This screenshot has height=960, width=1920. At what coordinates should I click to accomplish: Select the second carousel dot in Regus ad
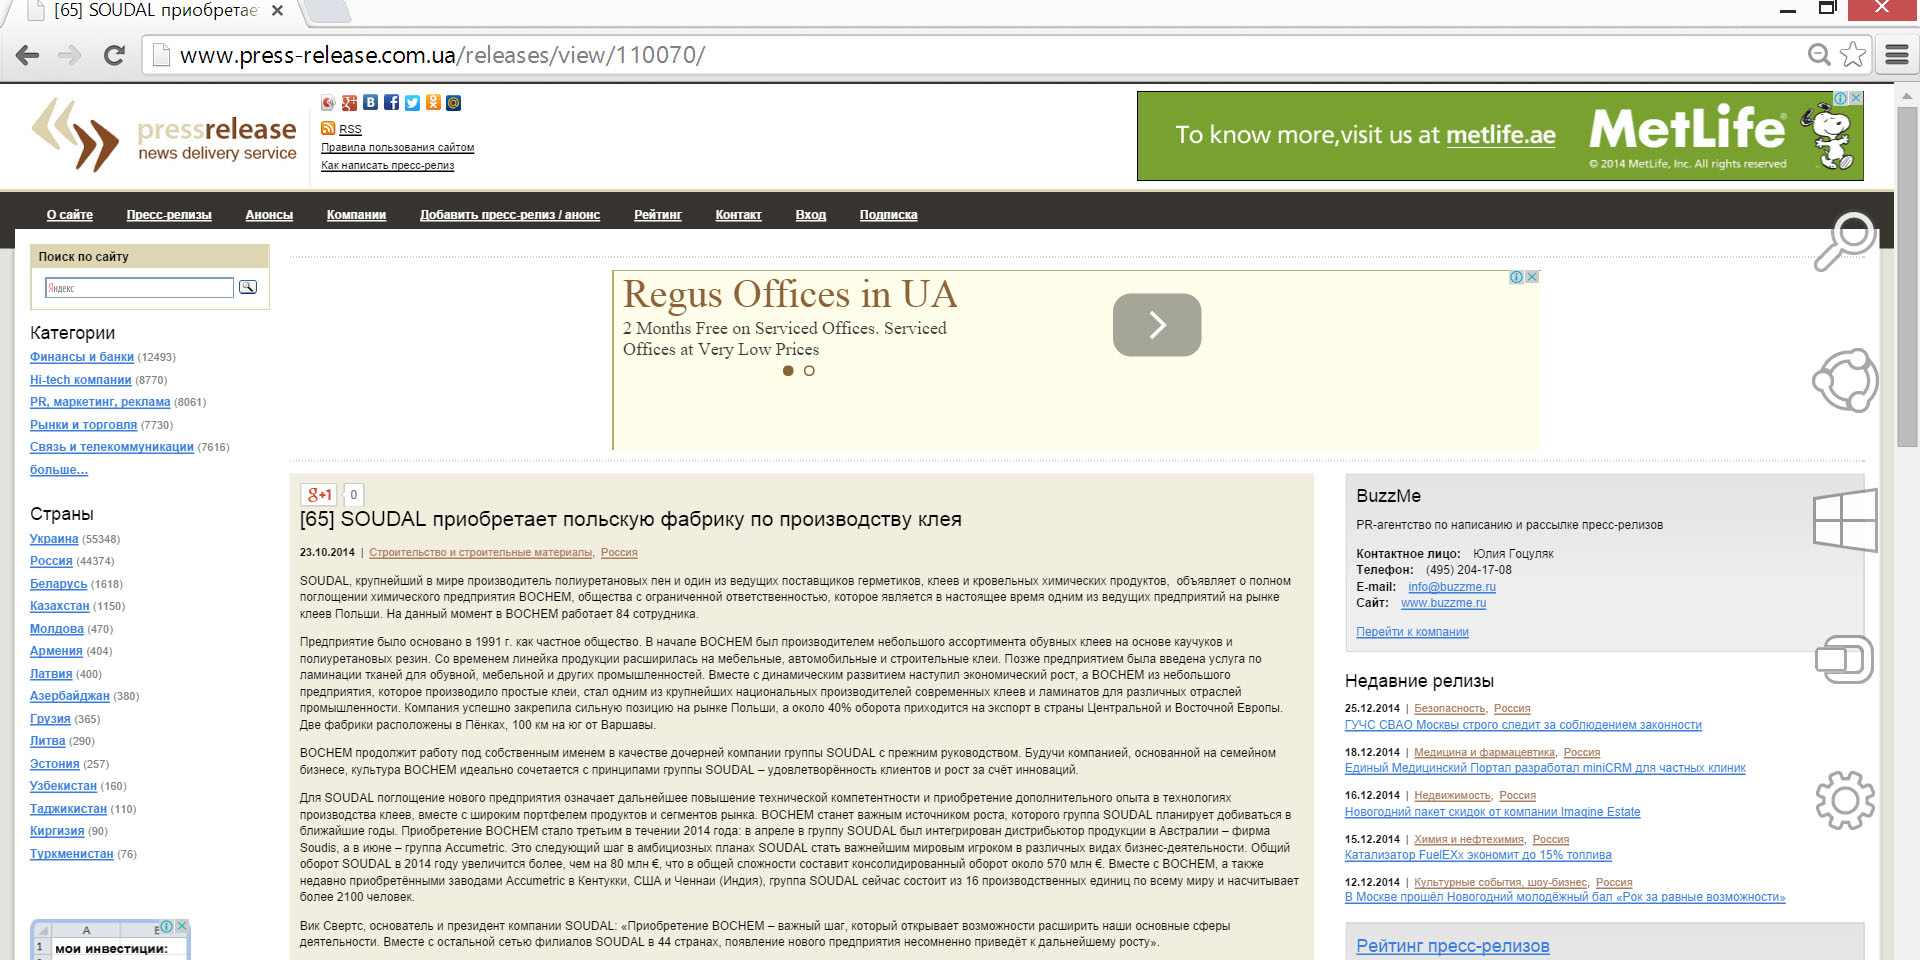[809, 371]
